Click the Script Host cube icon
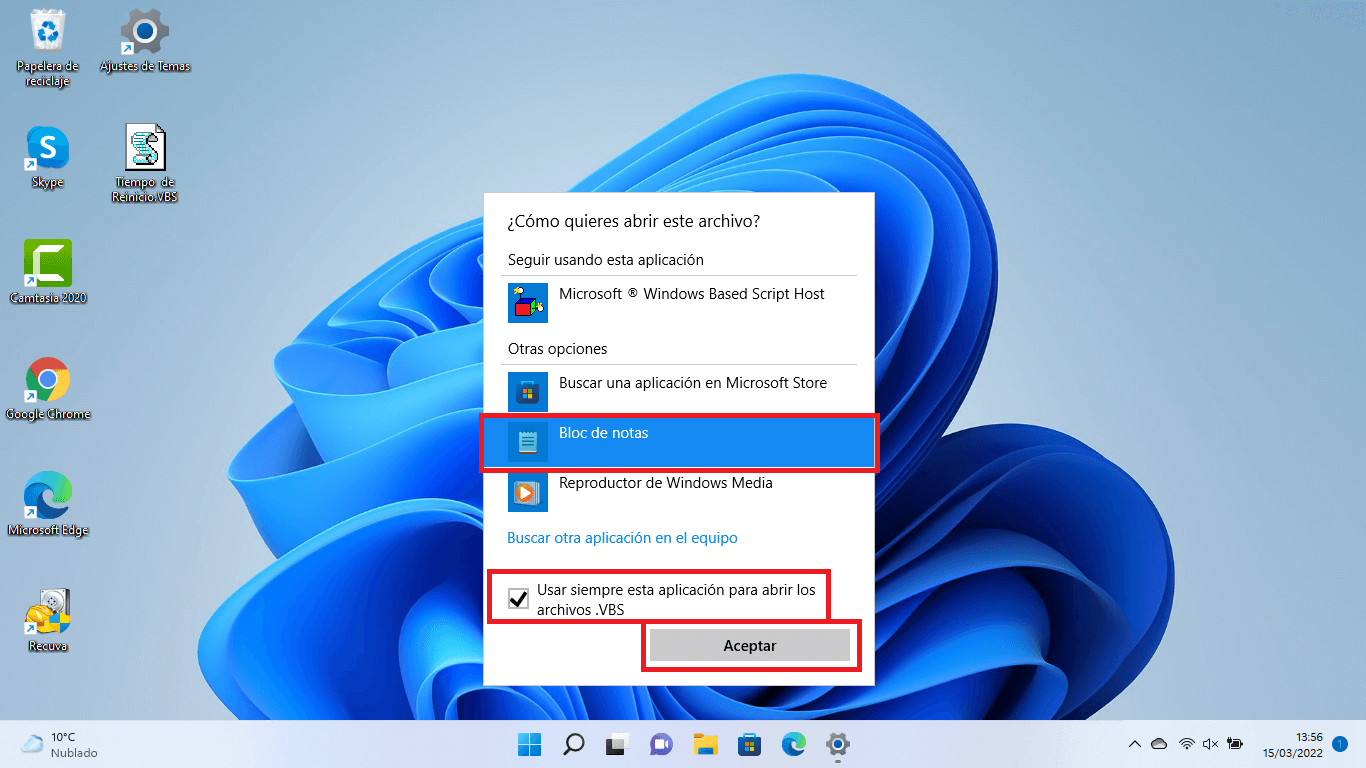The height and width of the screenshot is (768, 1366). tap(528, 302)
